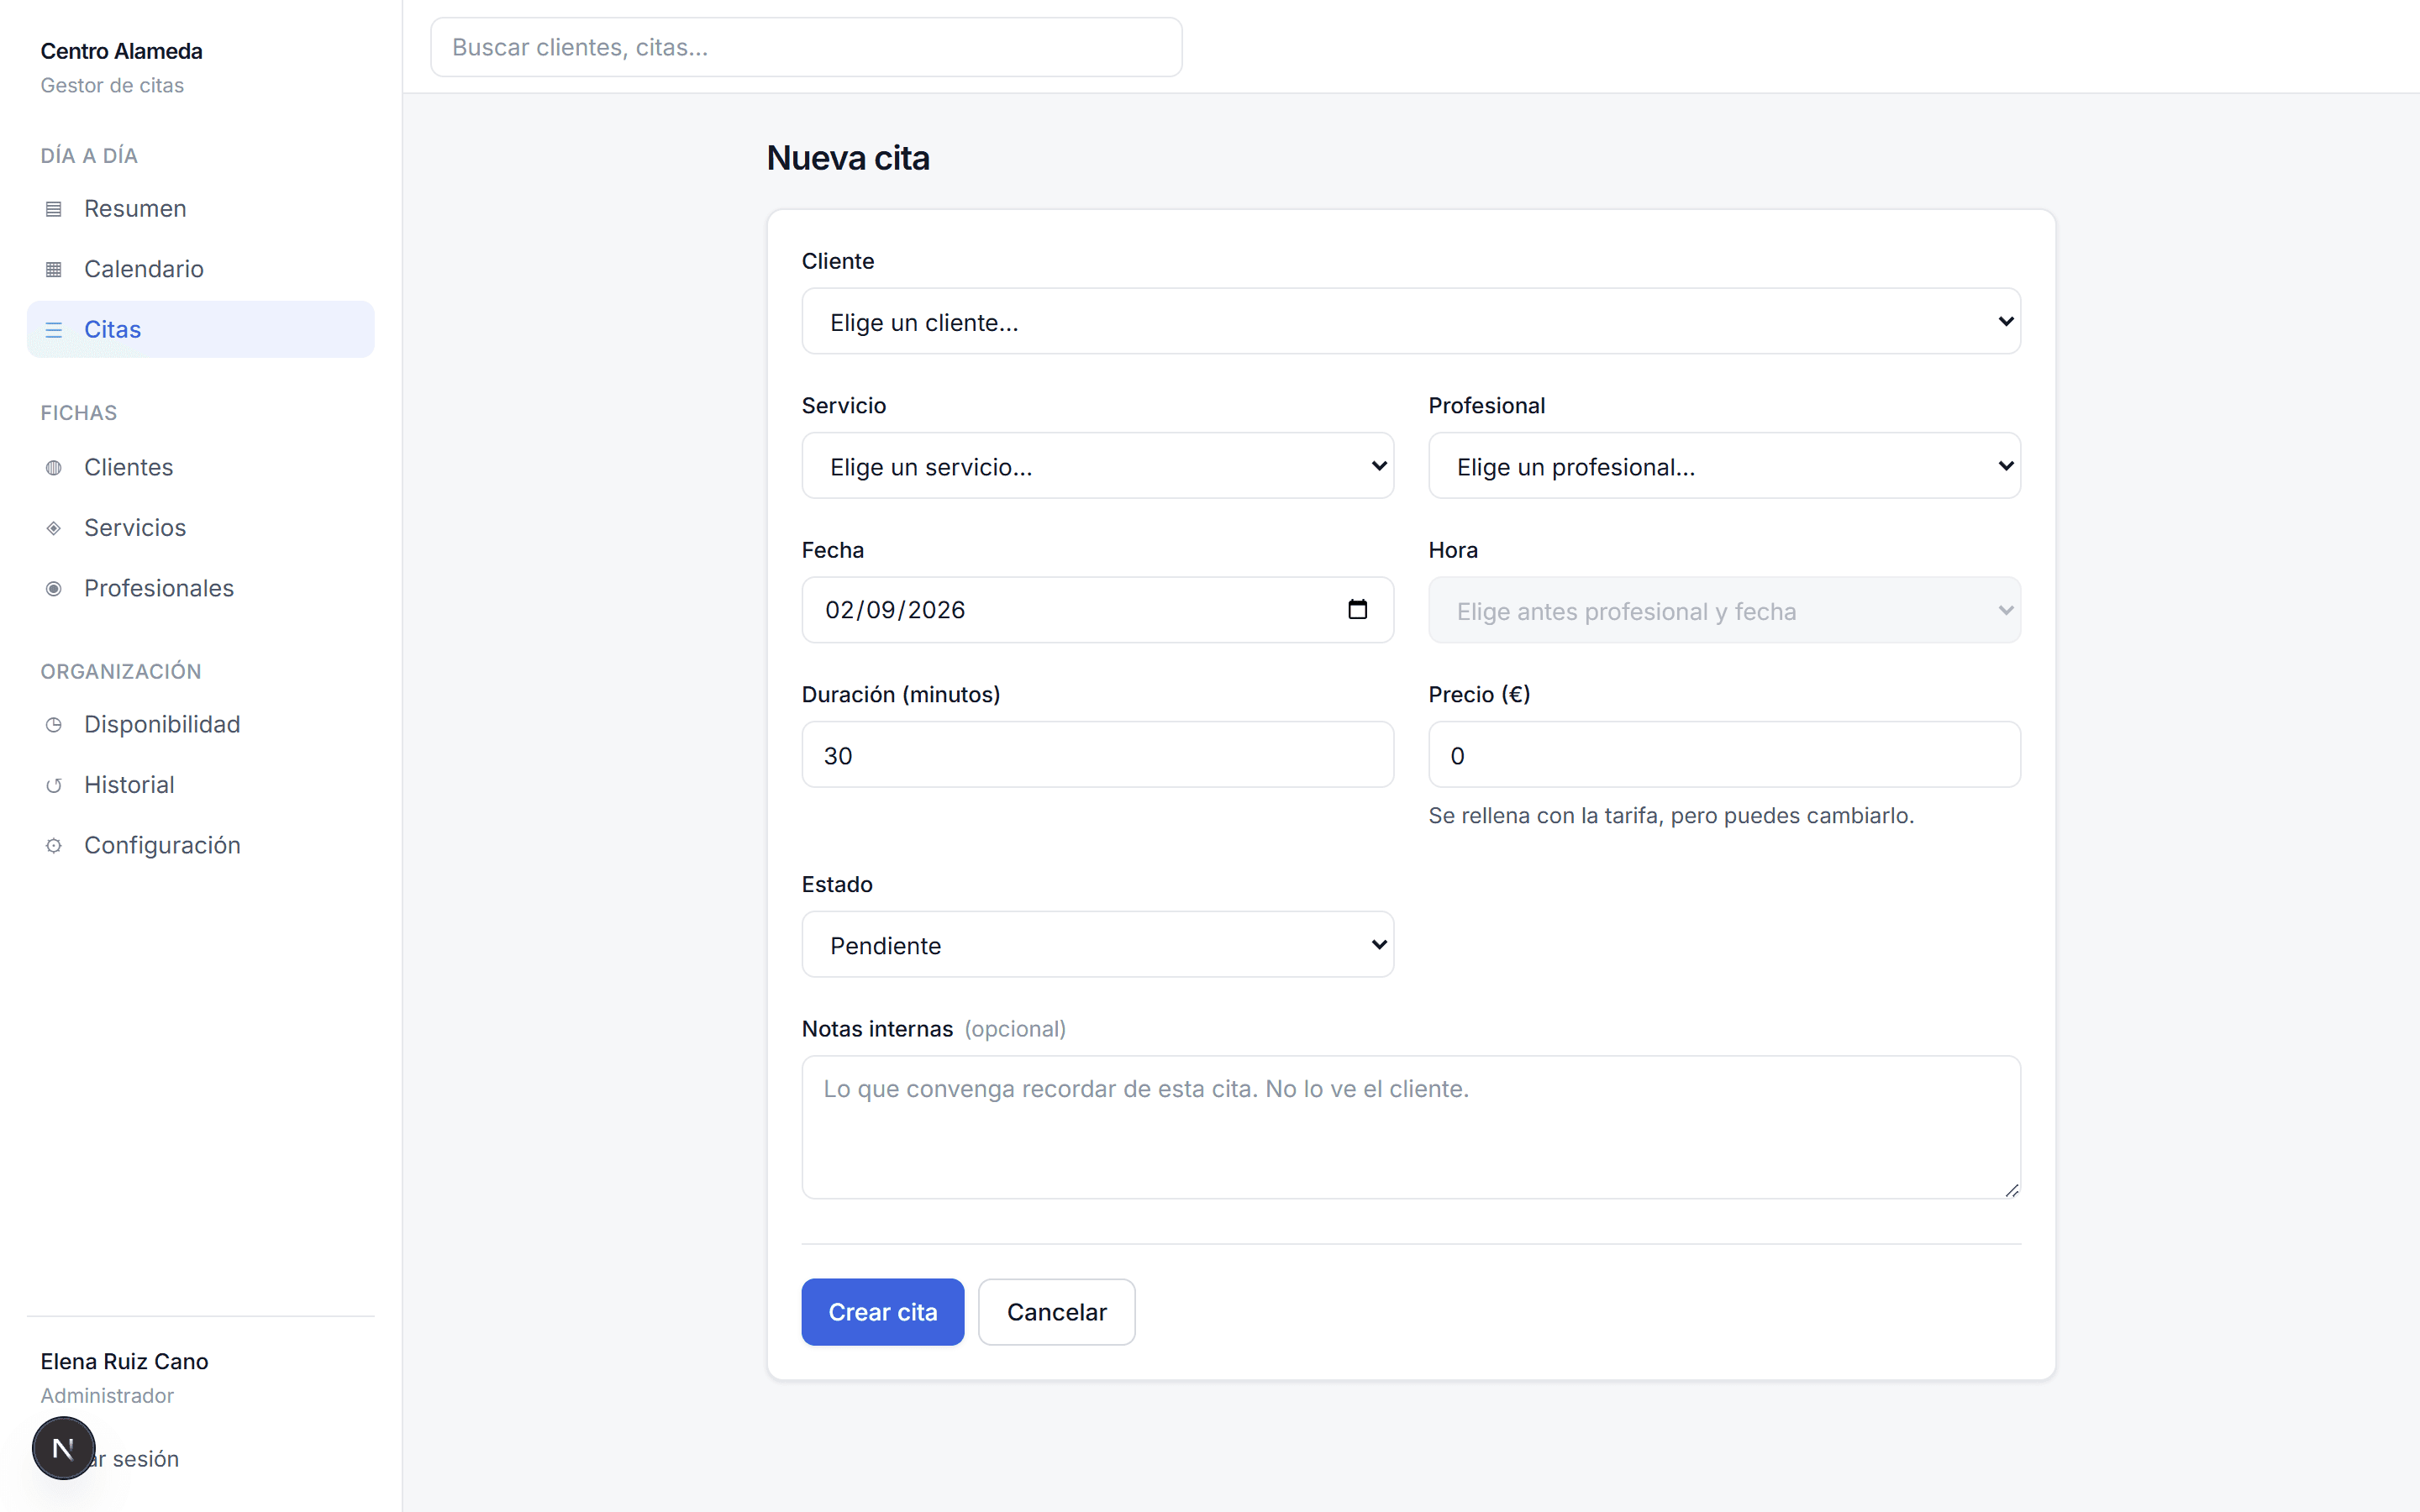Click the Crear cita button

882,1311
